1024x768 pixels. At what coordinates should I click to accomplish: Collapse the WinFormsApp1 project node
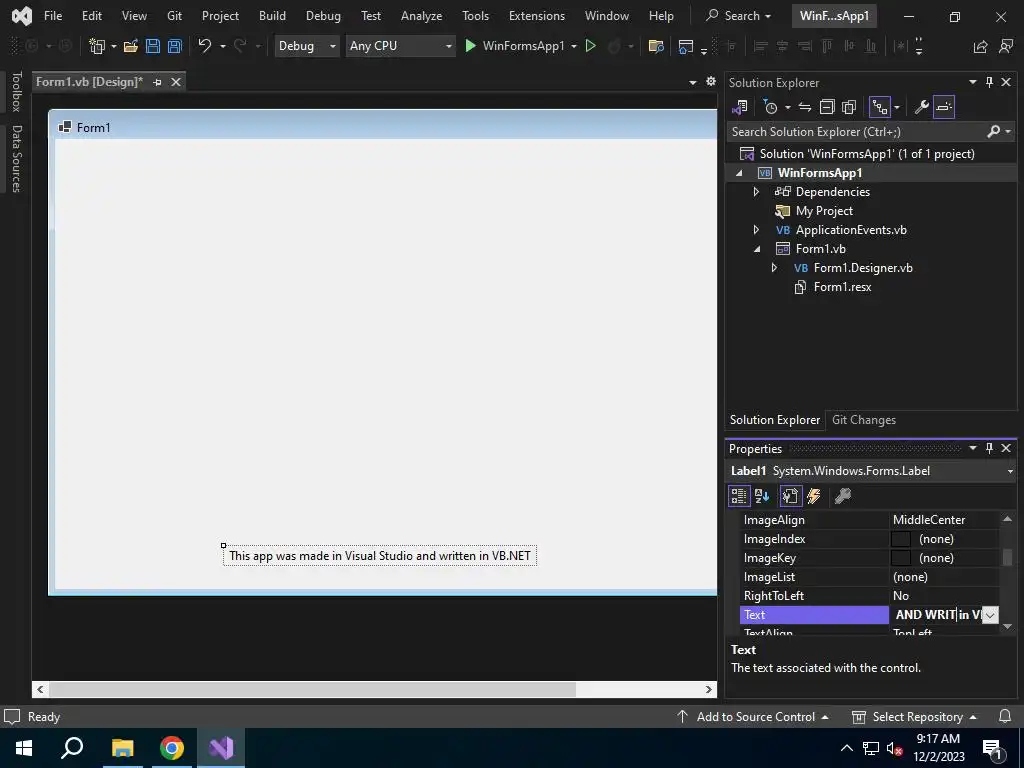point(739,173)
